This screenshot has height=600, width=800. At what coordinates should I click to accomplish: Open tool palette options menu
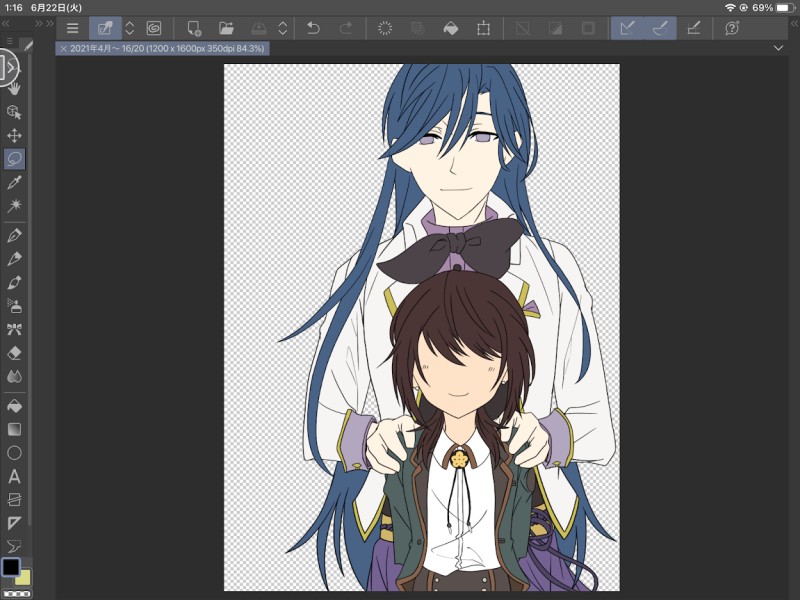pyautogui.click(x=10, y=41)
